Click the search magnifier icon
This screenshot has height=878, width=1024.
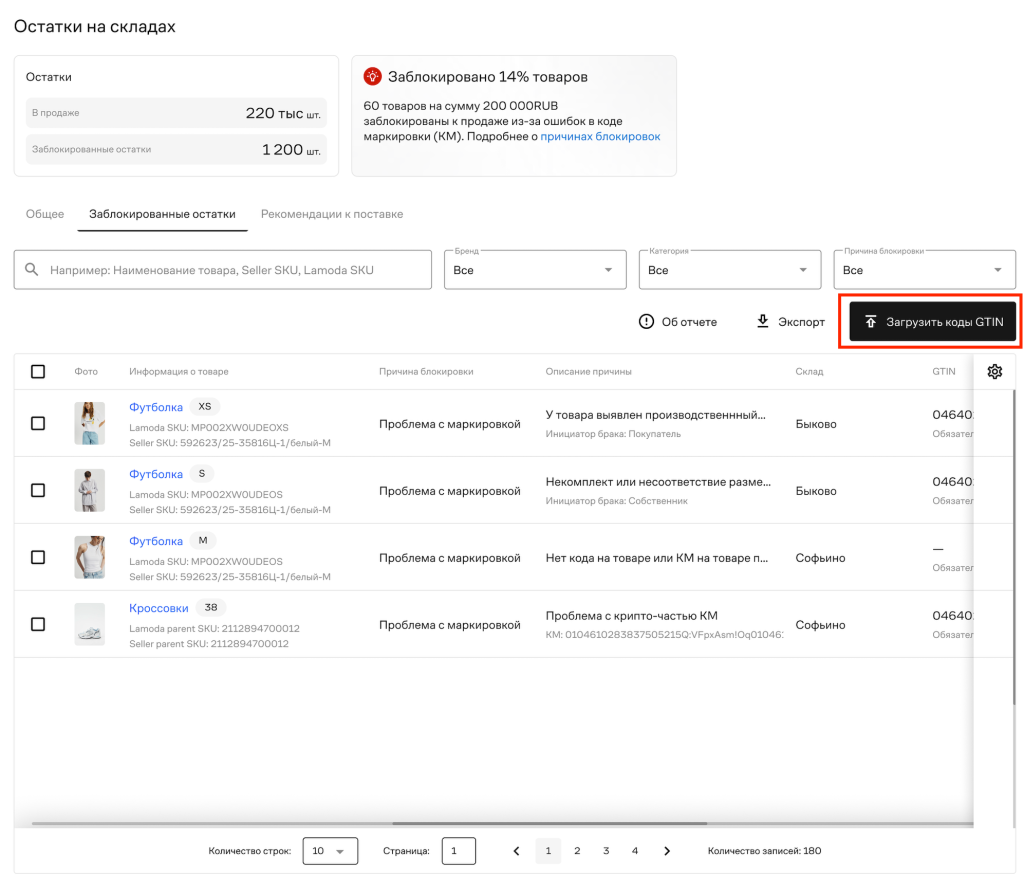31,269
